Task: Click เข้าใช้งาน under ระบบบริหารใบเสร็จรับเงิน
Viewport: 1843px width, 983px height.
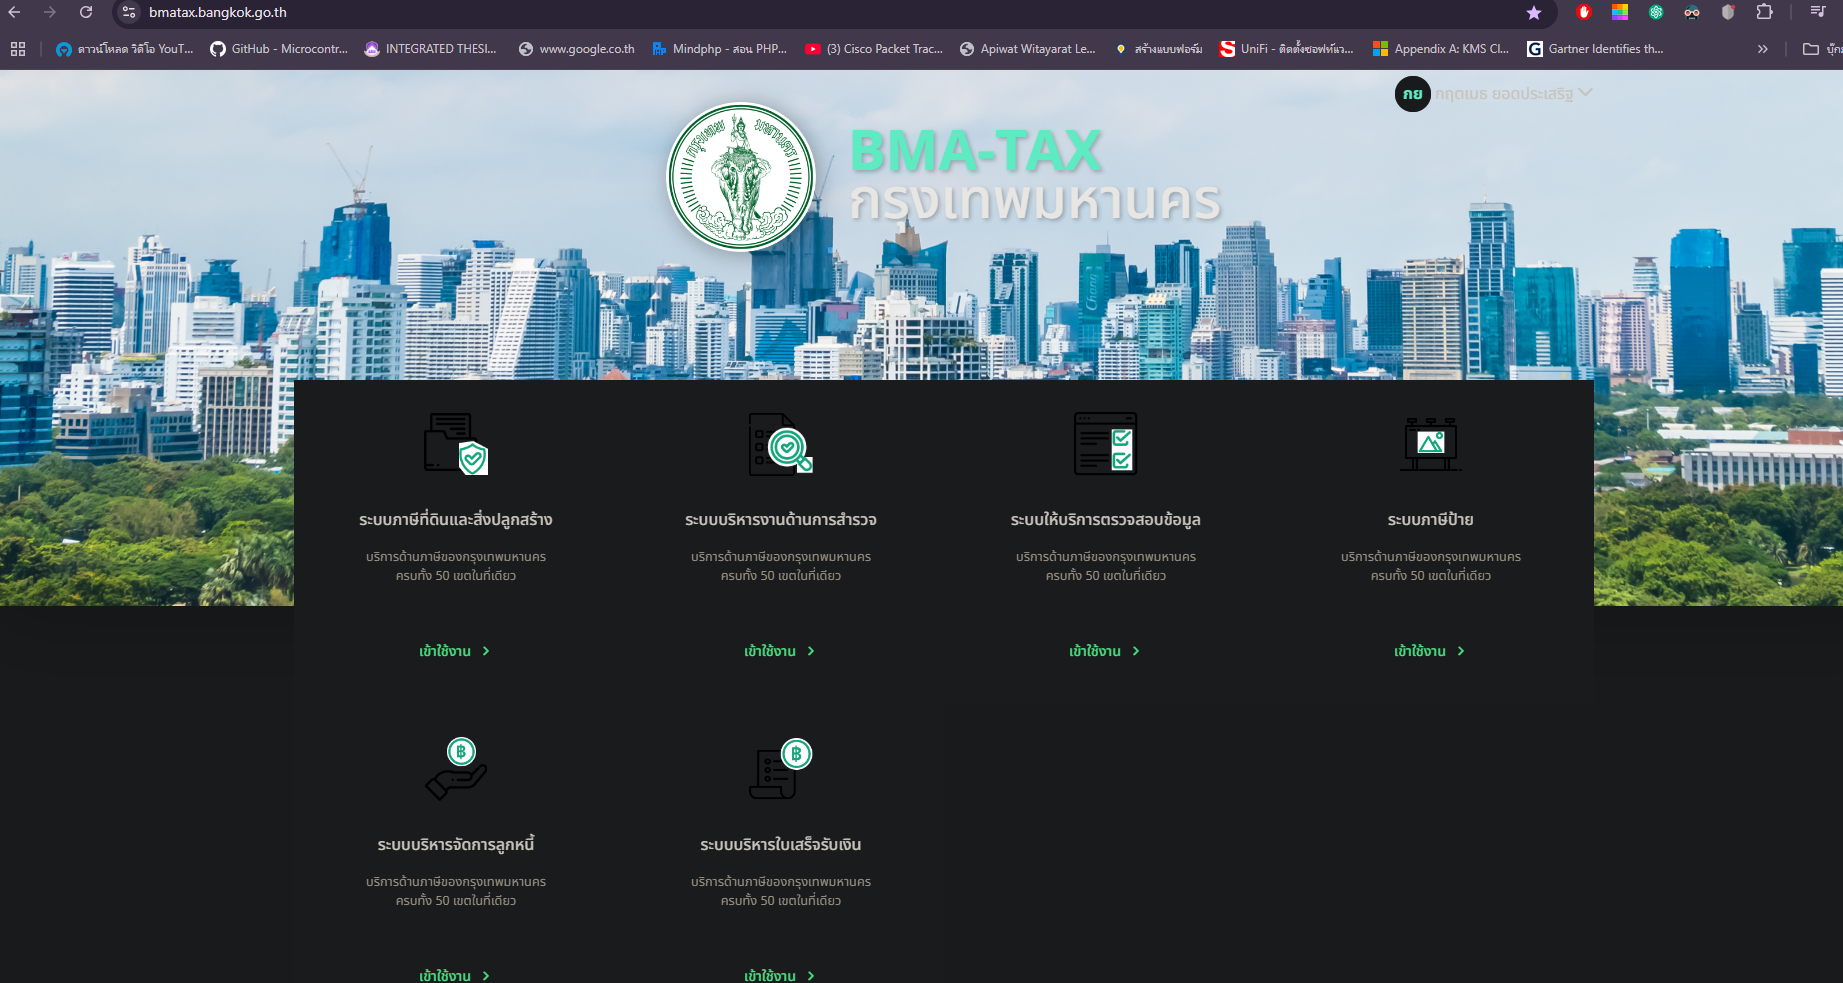Action: 780,976
